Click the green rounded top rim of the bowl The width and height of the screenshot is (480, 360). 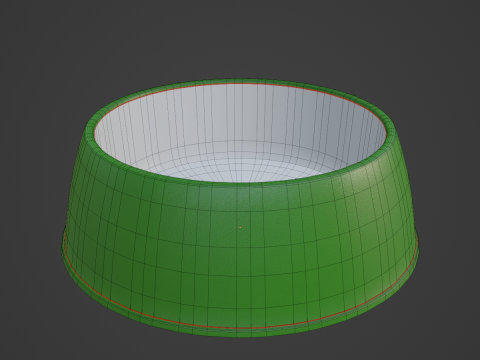coord(241,81)
